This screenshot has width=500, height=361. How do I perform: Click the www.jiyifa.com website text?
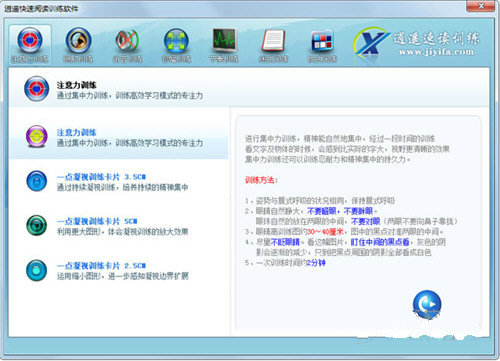[x=436, y=52]
